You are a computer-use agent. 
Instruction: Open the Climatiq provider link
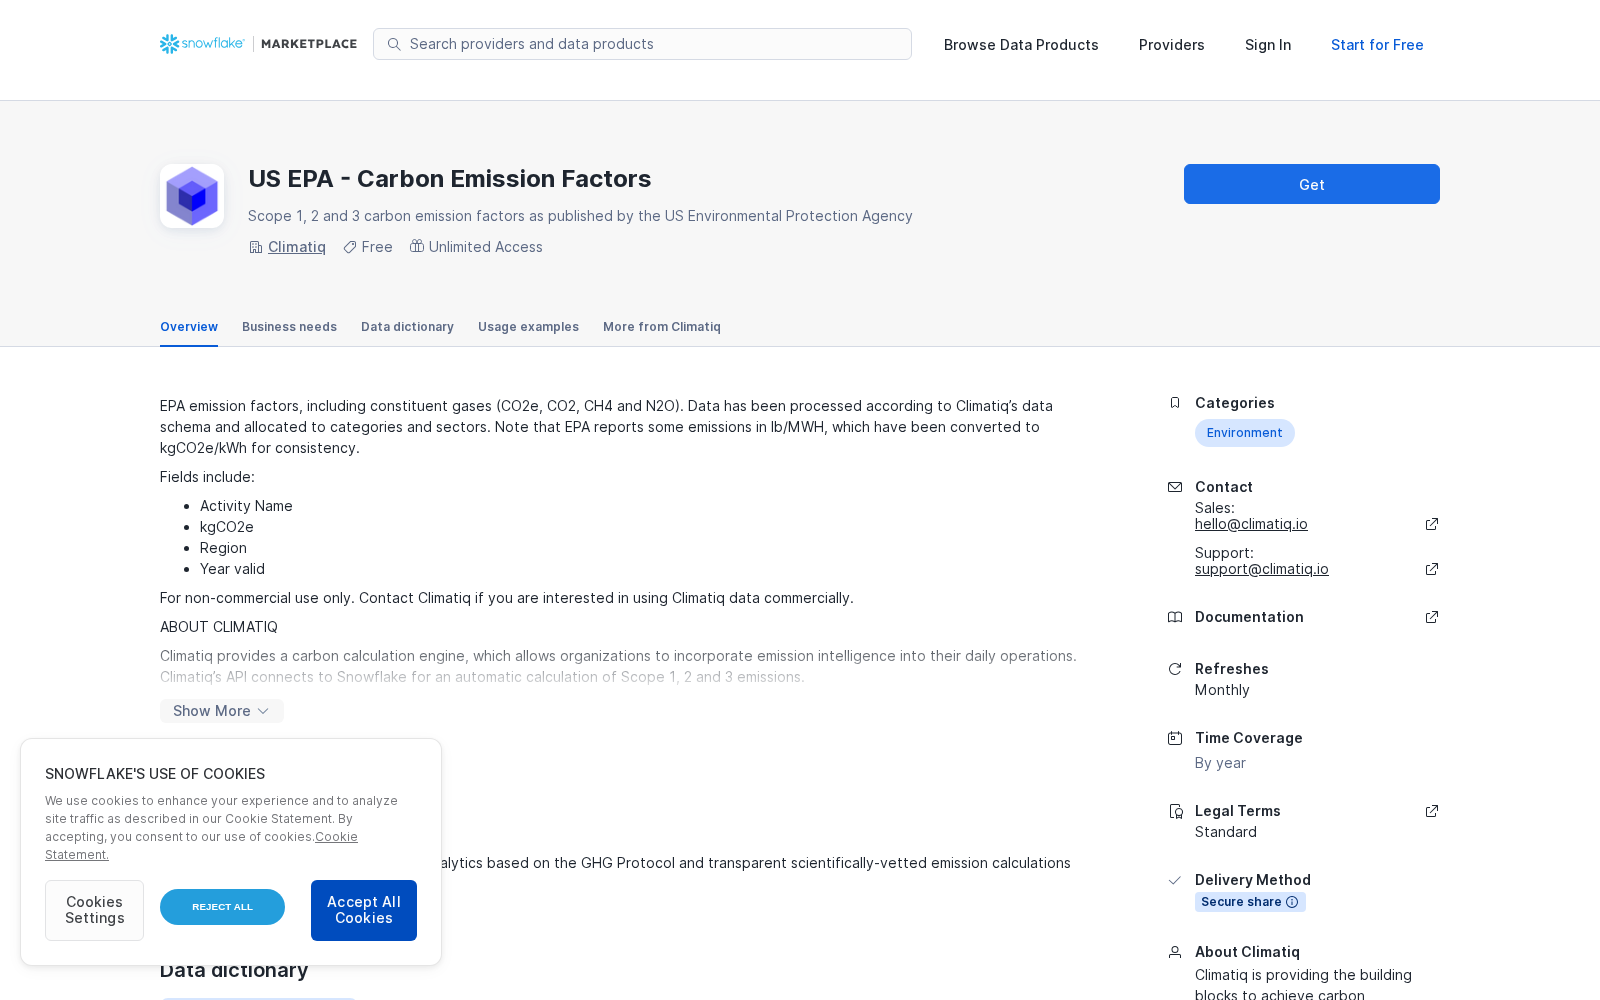click(x=297, y=247)
